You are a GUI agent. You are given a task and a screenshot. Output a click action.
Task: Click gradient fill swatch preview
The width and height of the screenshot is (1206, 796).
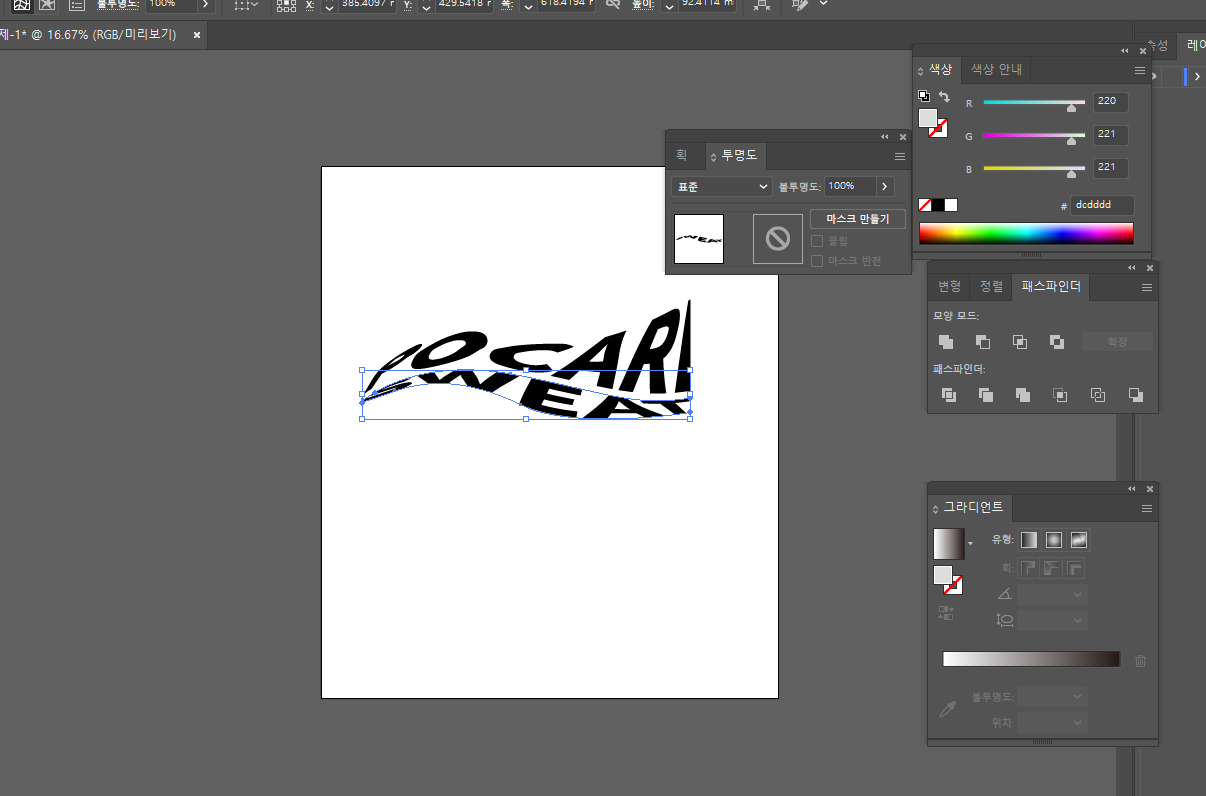pos(948,544)
